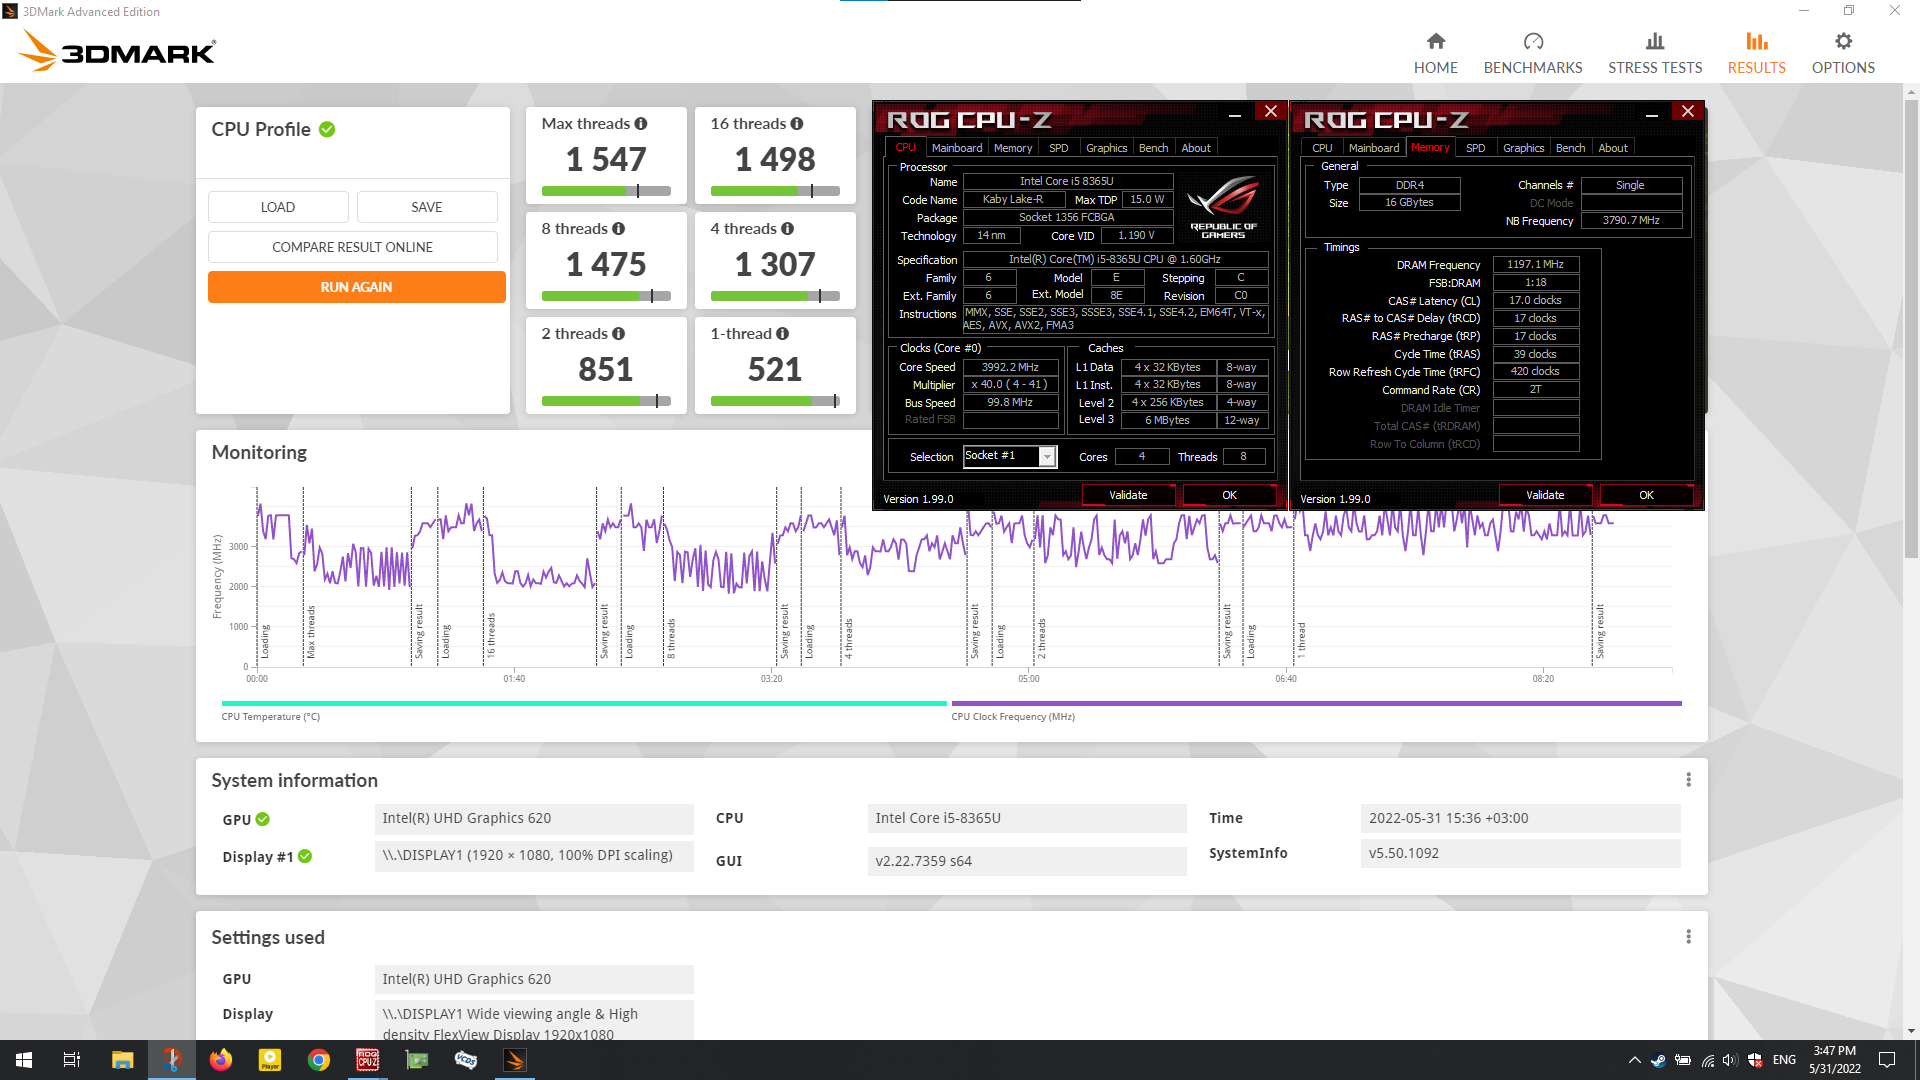Open File Explorer from the taskbar

coord(122,1060)
